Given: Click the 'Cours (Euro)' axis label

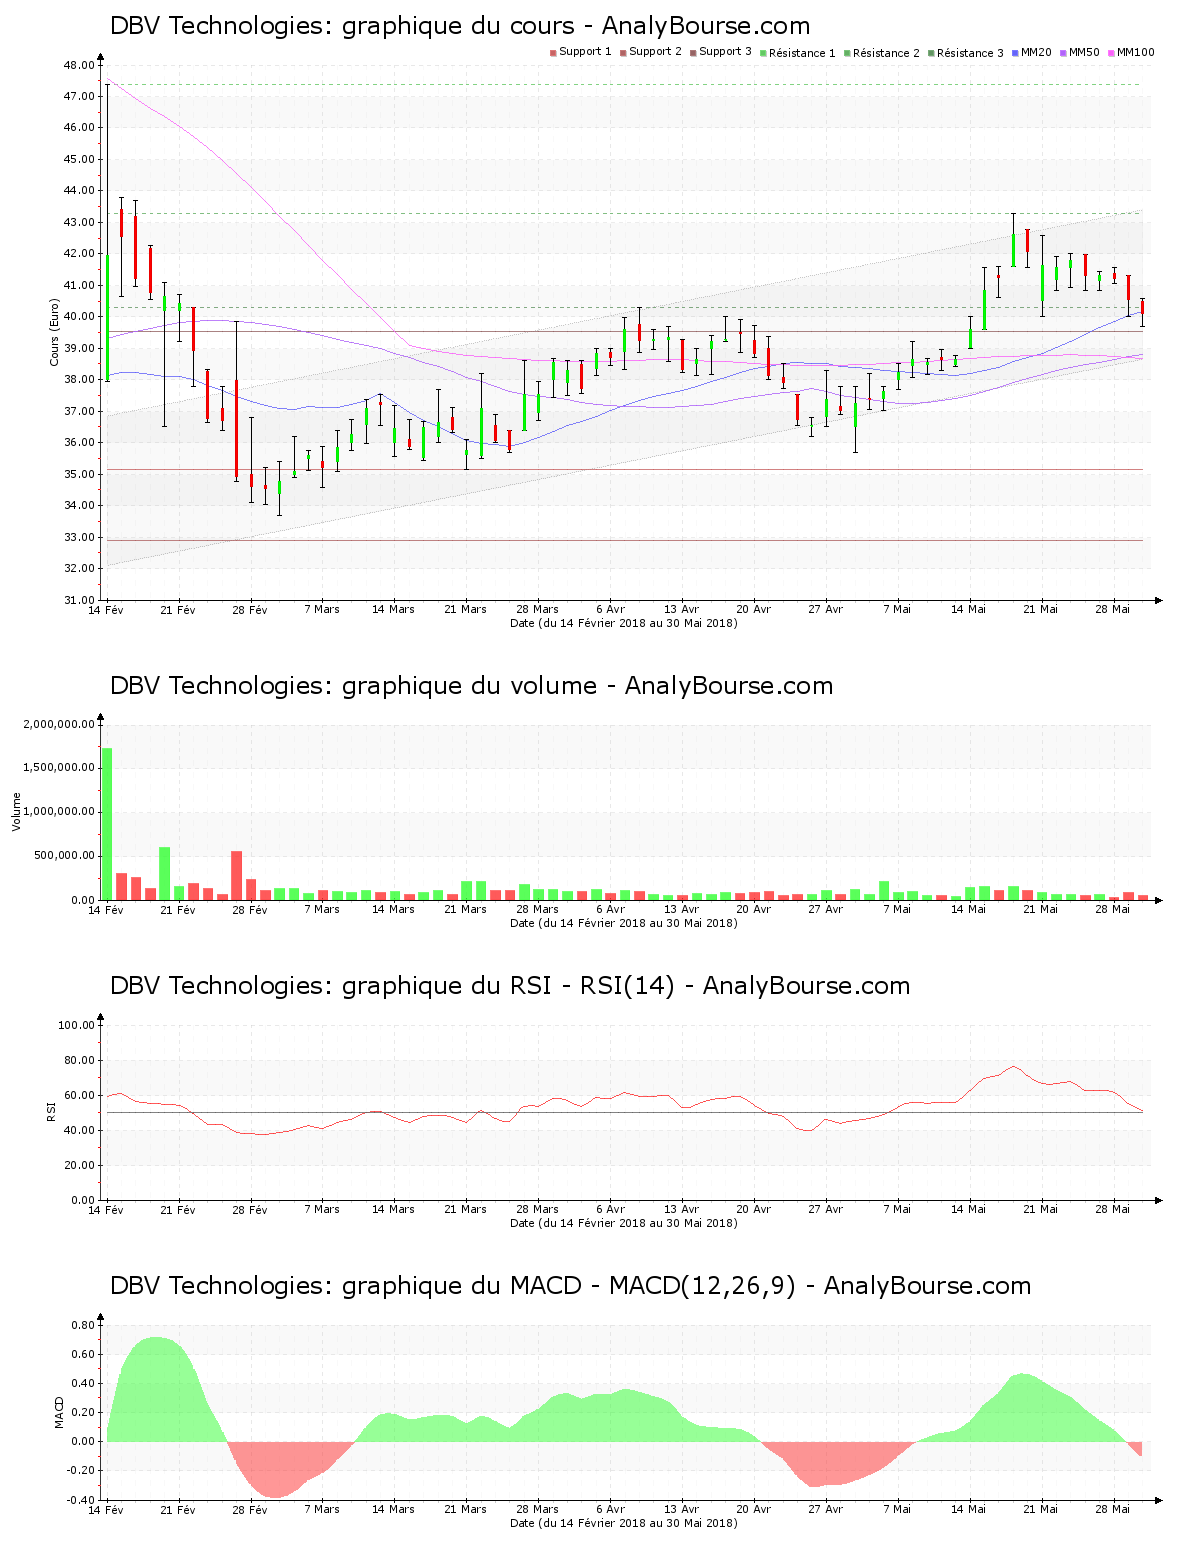Looking at the screenshot, I should 54,332.
